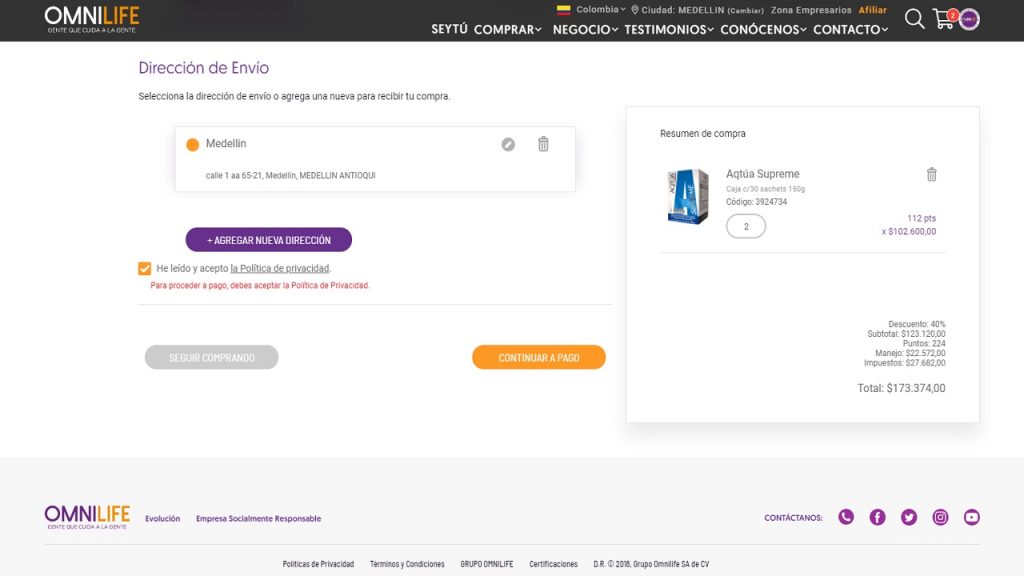
Task: Uncheck the privacy policy acceptance checkbox
Action: tap(144, 268)
